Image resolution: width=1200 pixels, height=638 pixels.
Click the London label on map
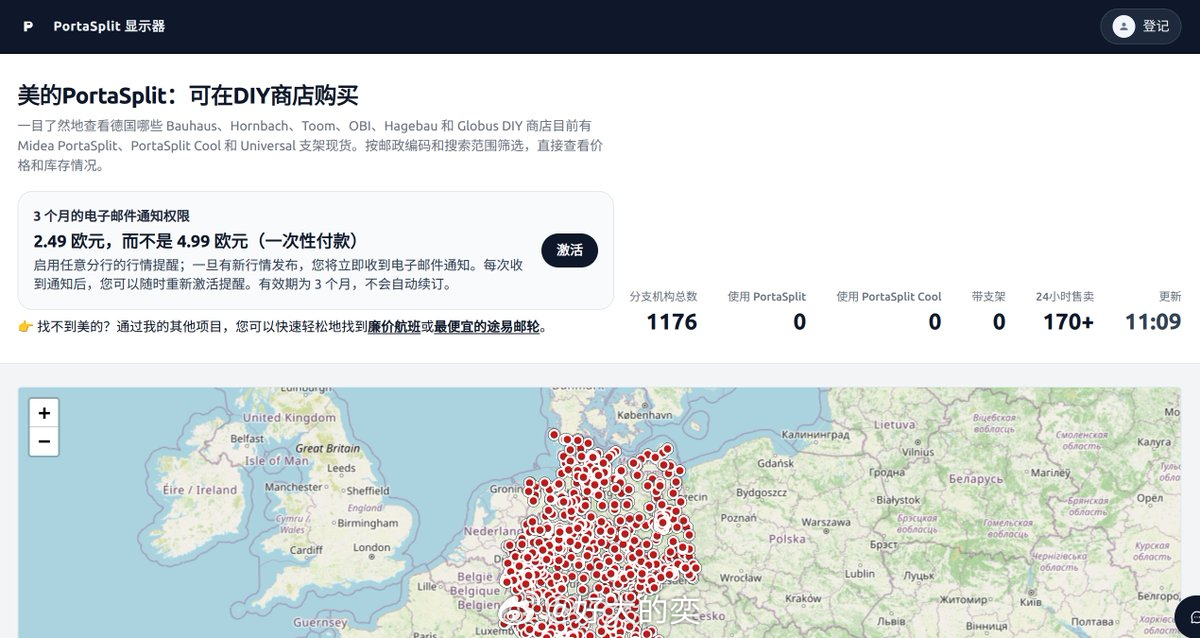click(x=371, y=547)
